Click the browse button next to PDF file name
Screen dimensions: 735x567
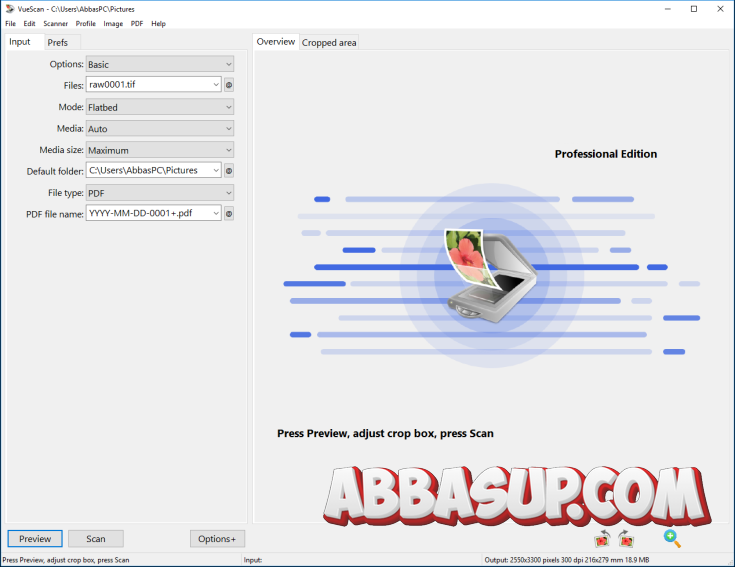coord(229,214)
